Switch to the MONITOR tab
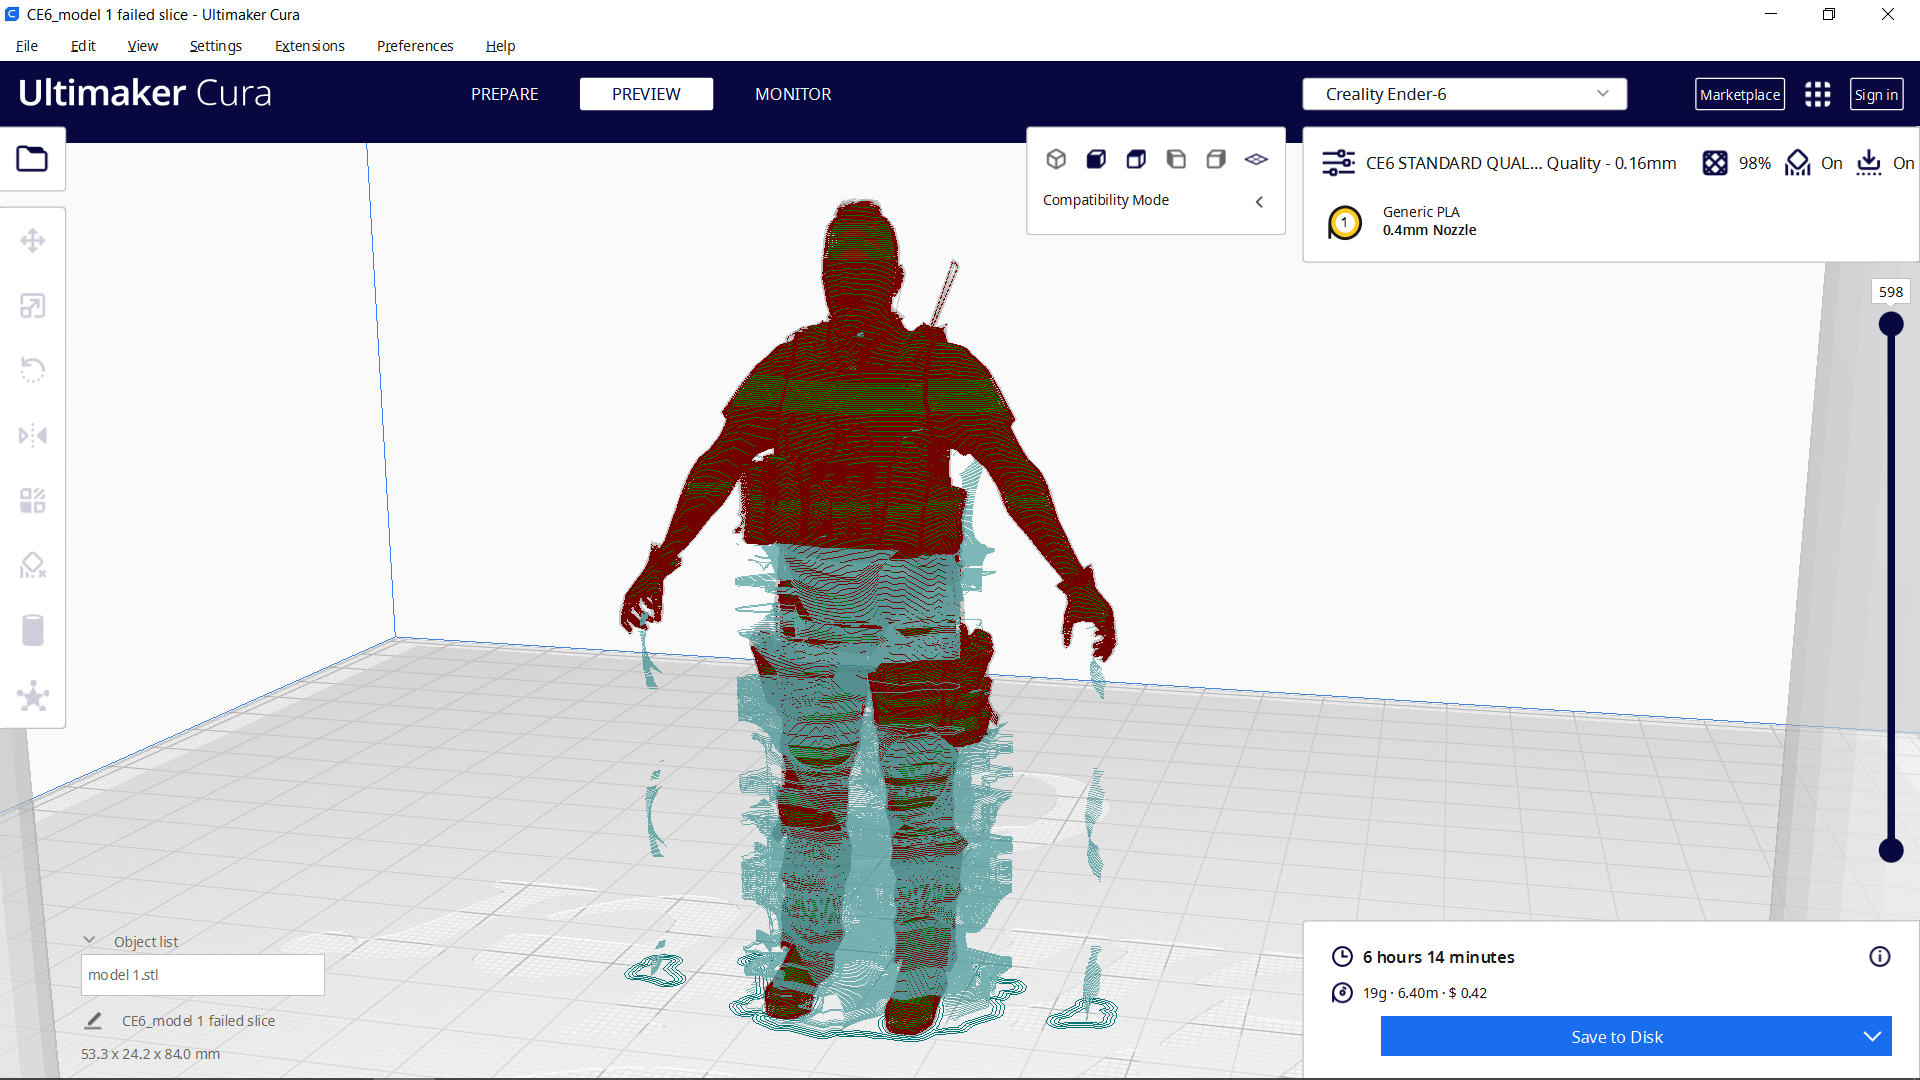The width and height of the screenshot is (1920, 1080). tap(793, 93)
